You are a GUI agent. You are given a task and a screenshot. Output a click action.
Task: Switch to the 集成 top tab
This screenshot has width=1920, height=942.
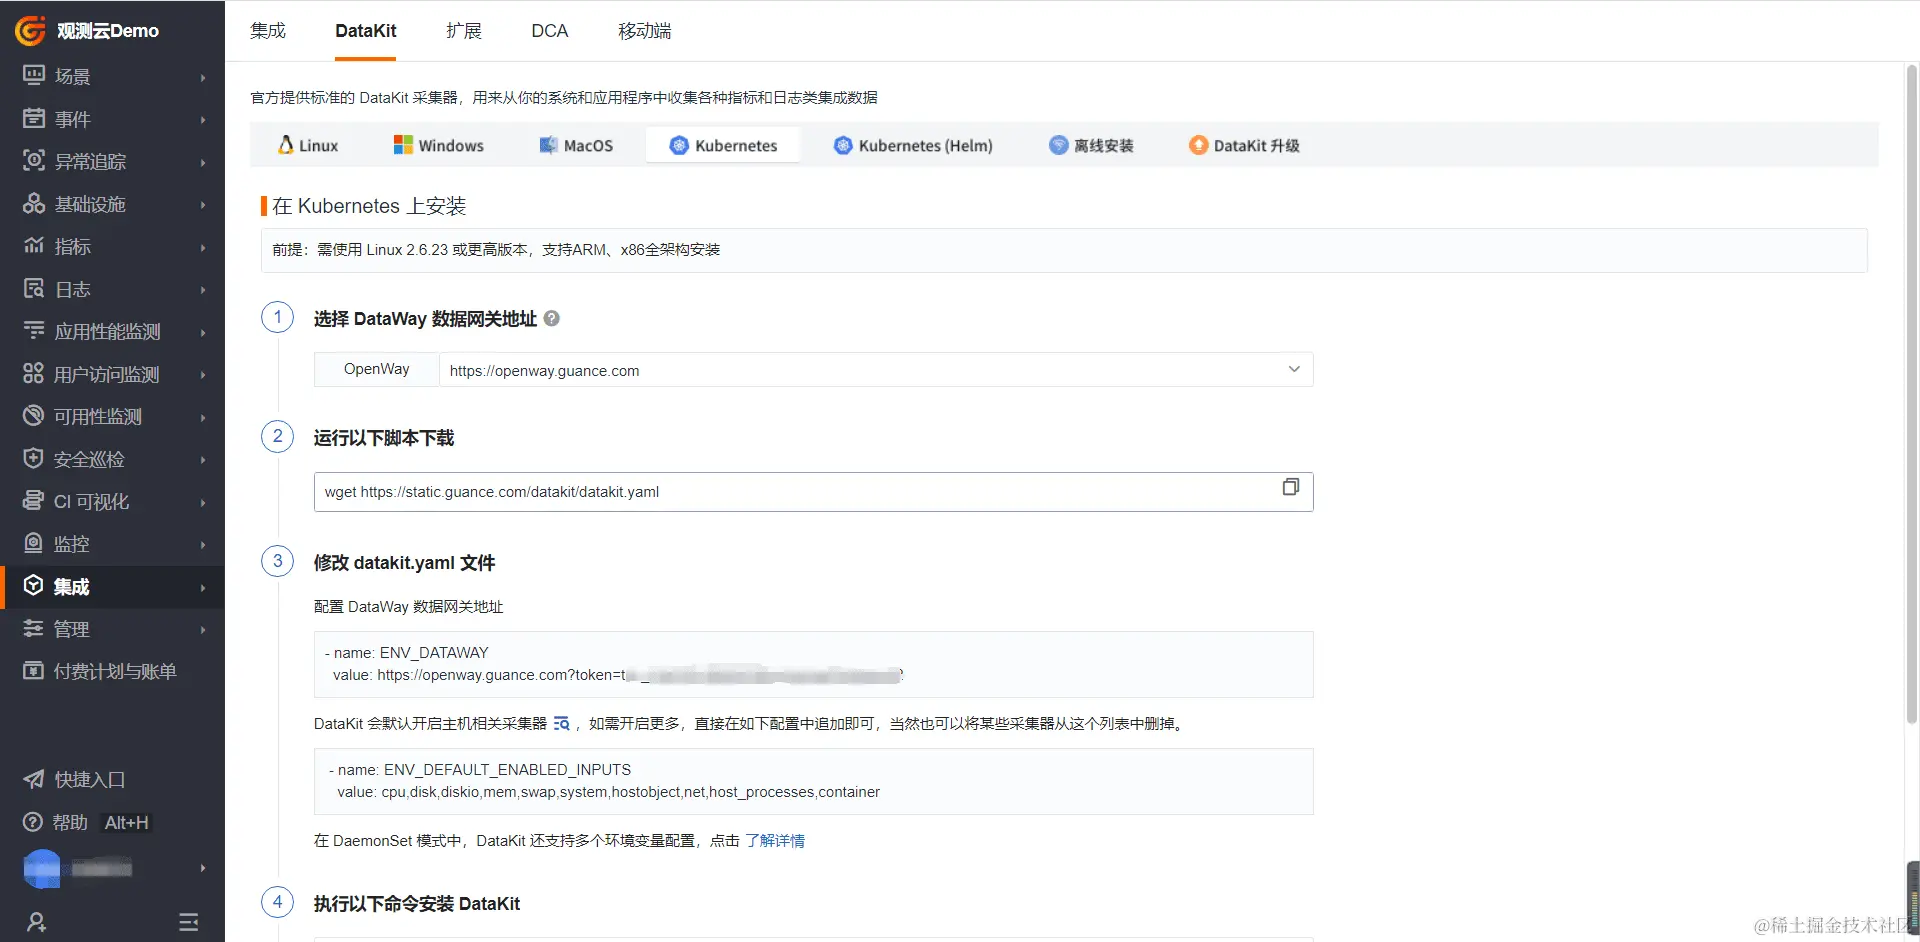point(268,31)
